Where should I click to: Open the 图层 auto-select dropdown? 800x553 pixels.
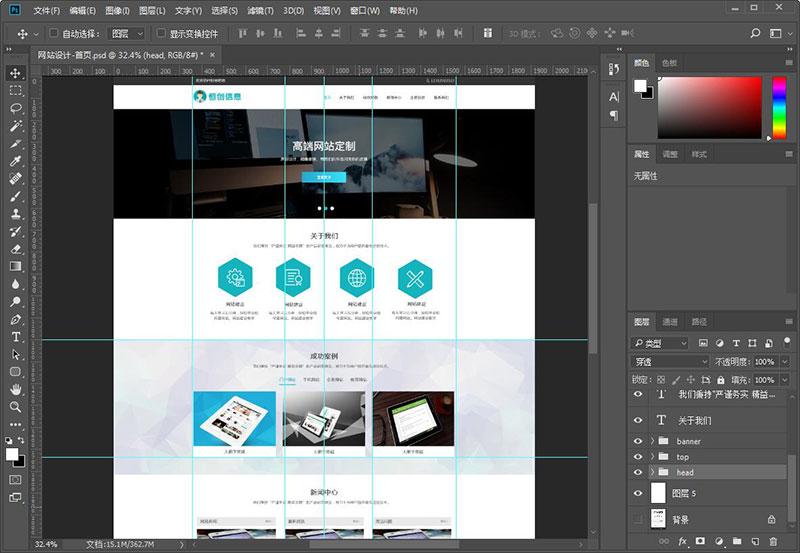127,34
